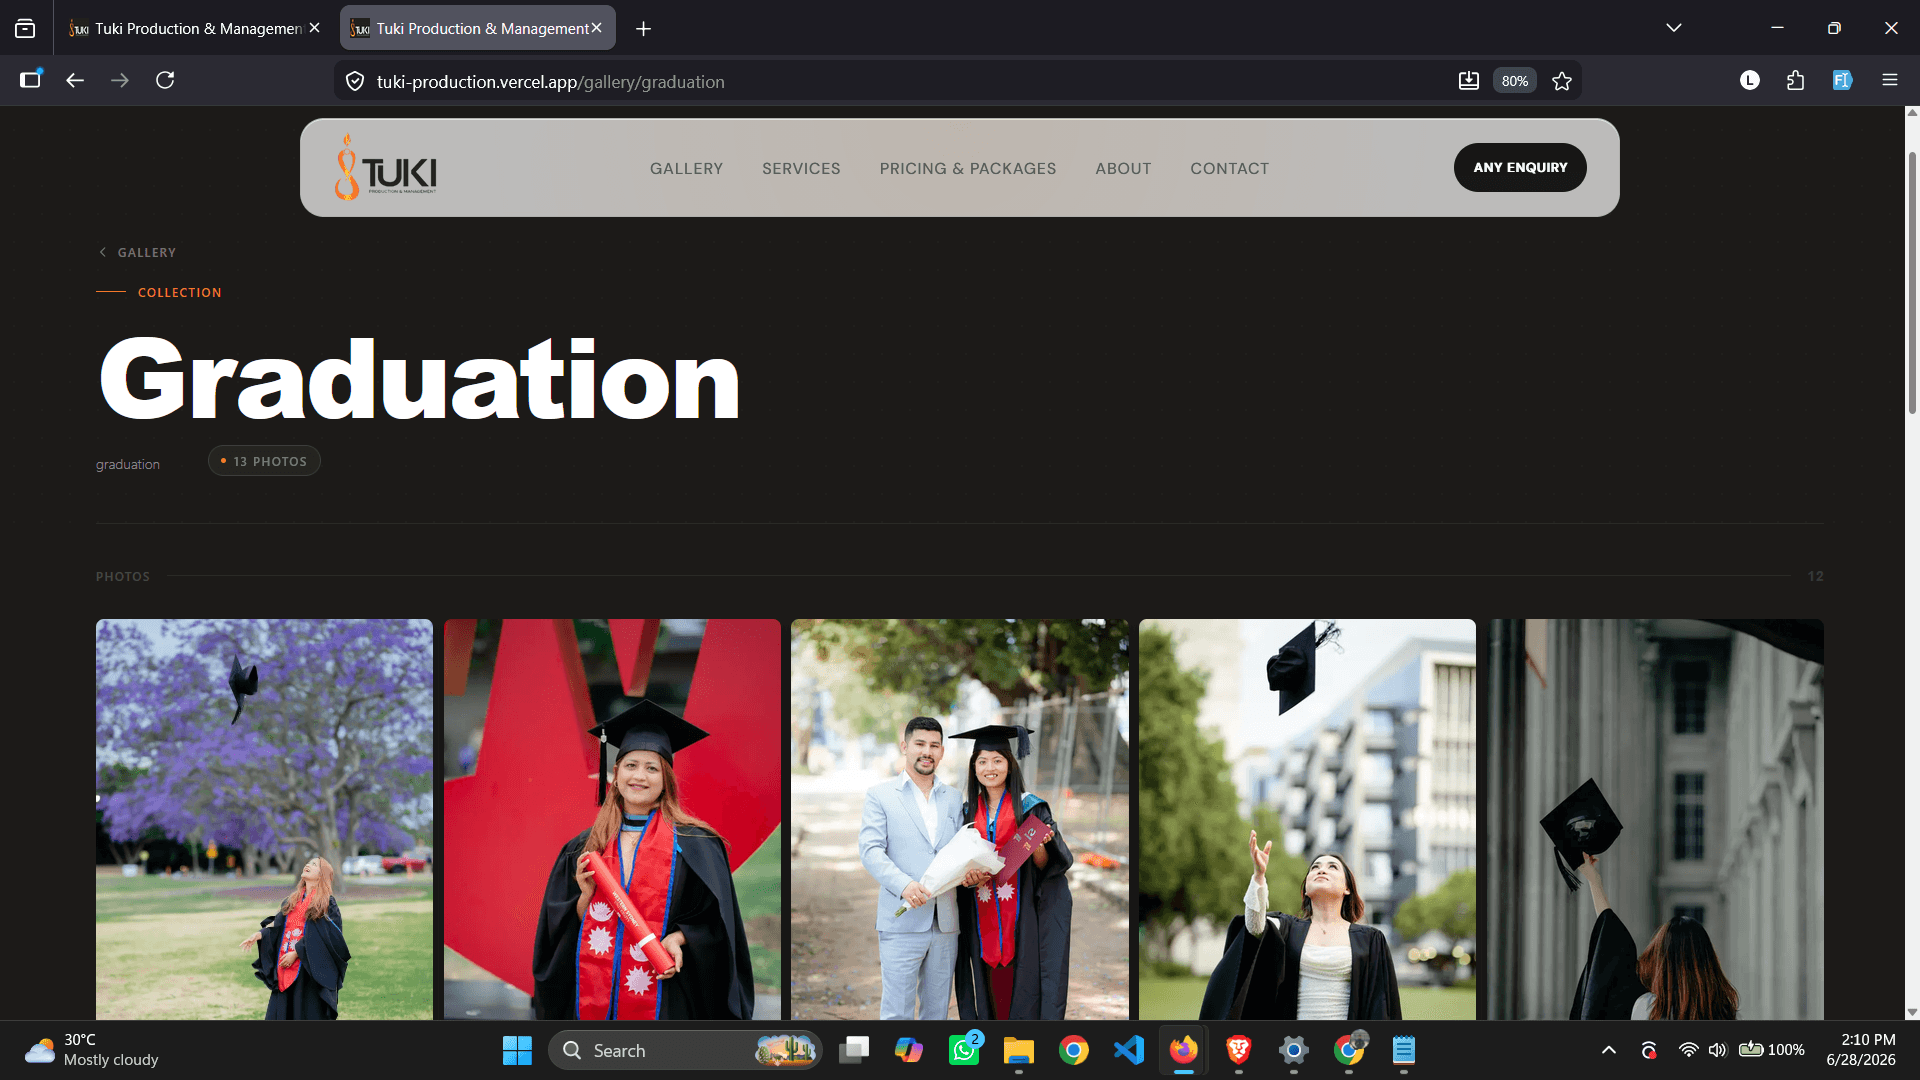
Task: Open the clock and date flyout
Action: 1861,1050
